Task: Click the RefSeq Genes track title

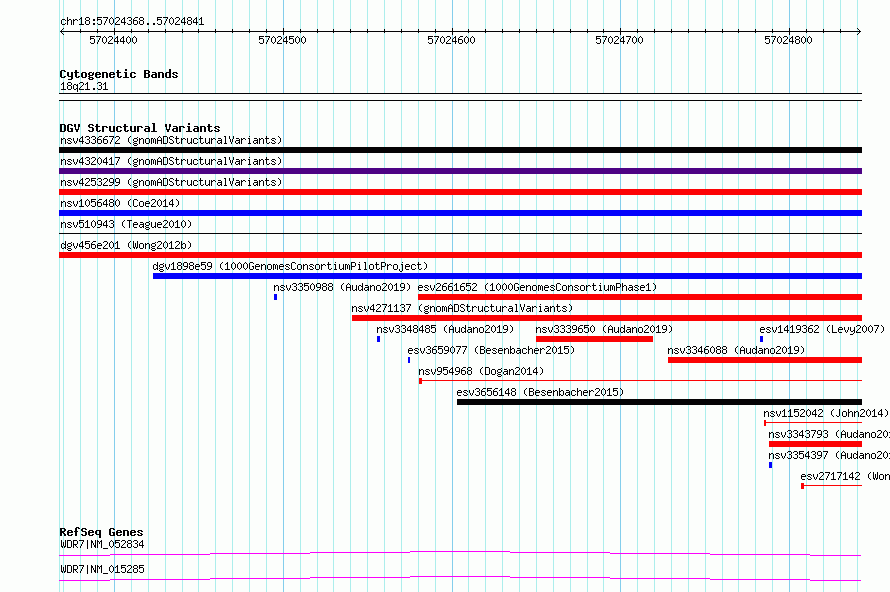Action: pos(101,532)
